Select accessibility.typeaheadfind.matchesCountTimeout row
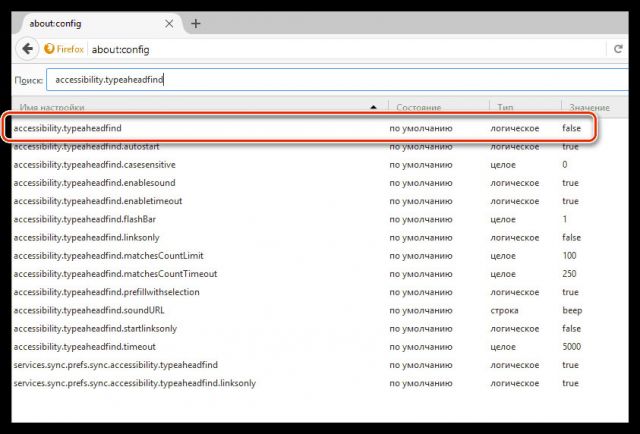This screenshot has height=434, width=640. coord(320,274)
